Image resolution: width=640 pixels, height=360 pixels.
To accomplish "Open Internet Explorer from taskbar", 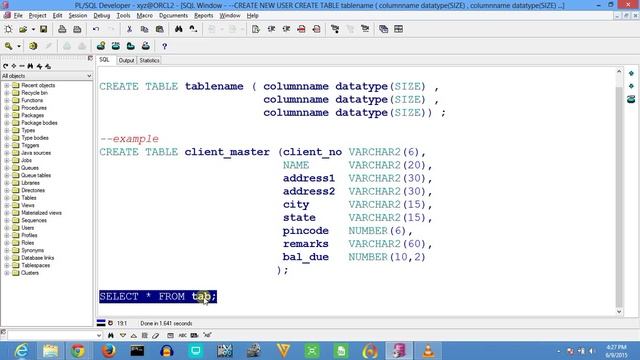I will coord(21,351).
